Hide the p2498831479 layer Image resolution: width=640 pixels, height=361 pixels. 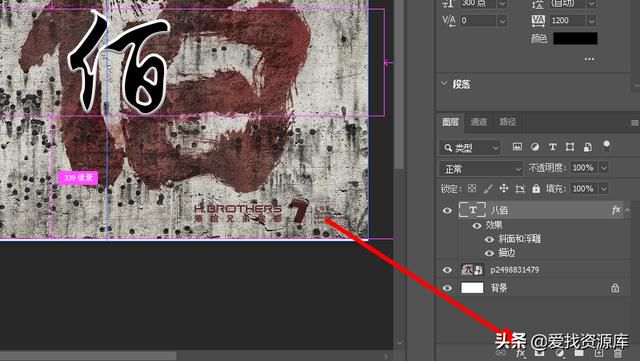click(x=447, y=270)
